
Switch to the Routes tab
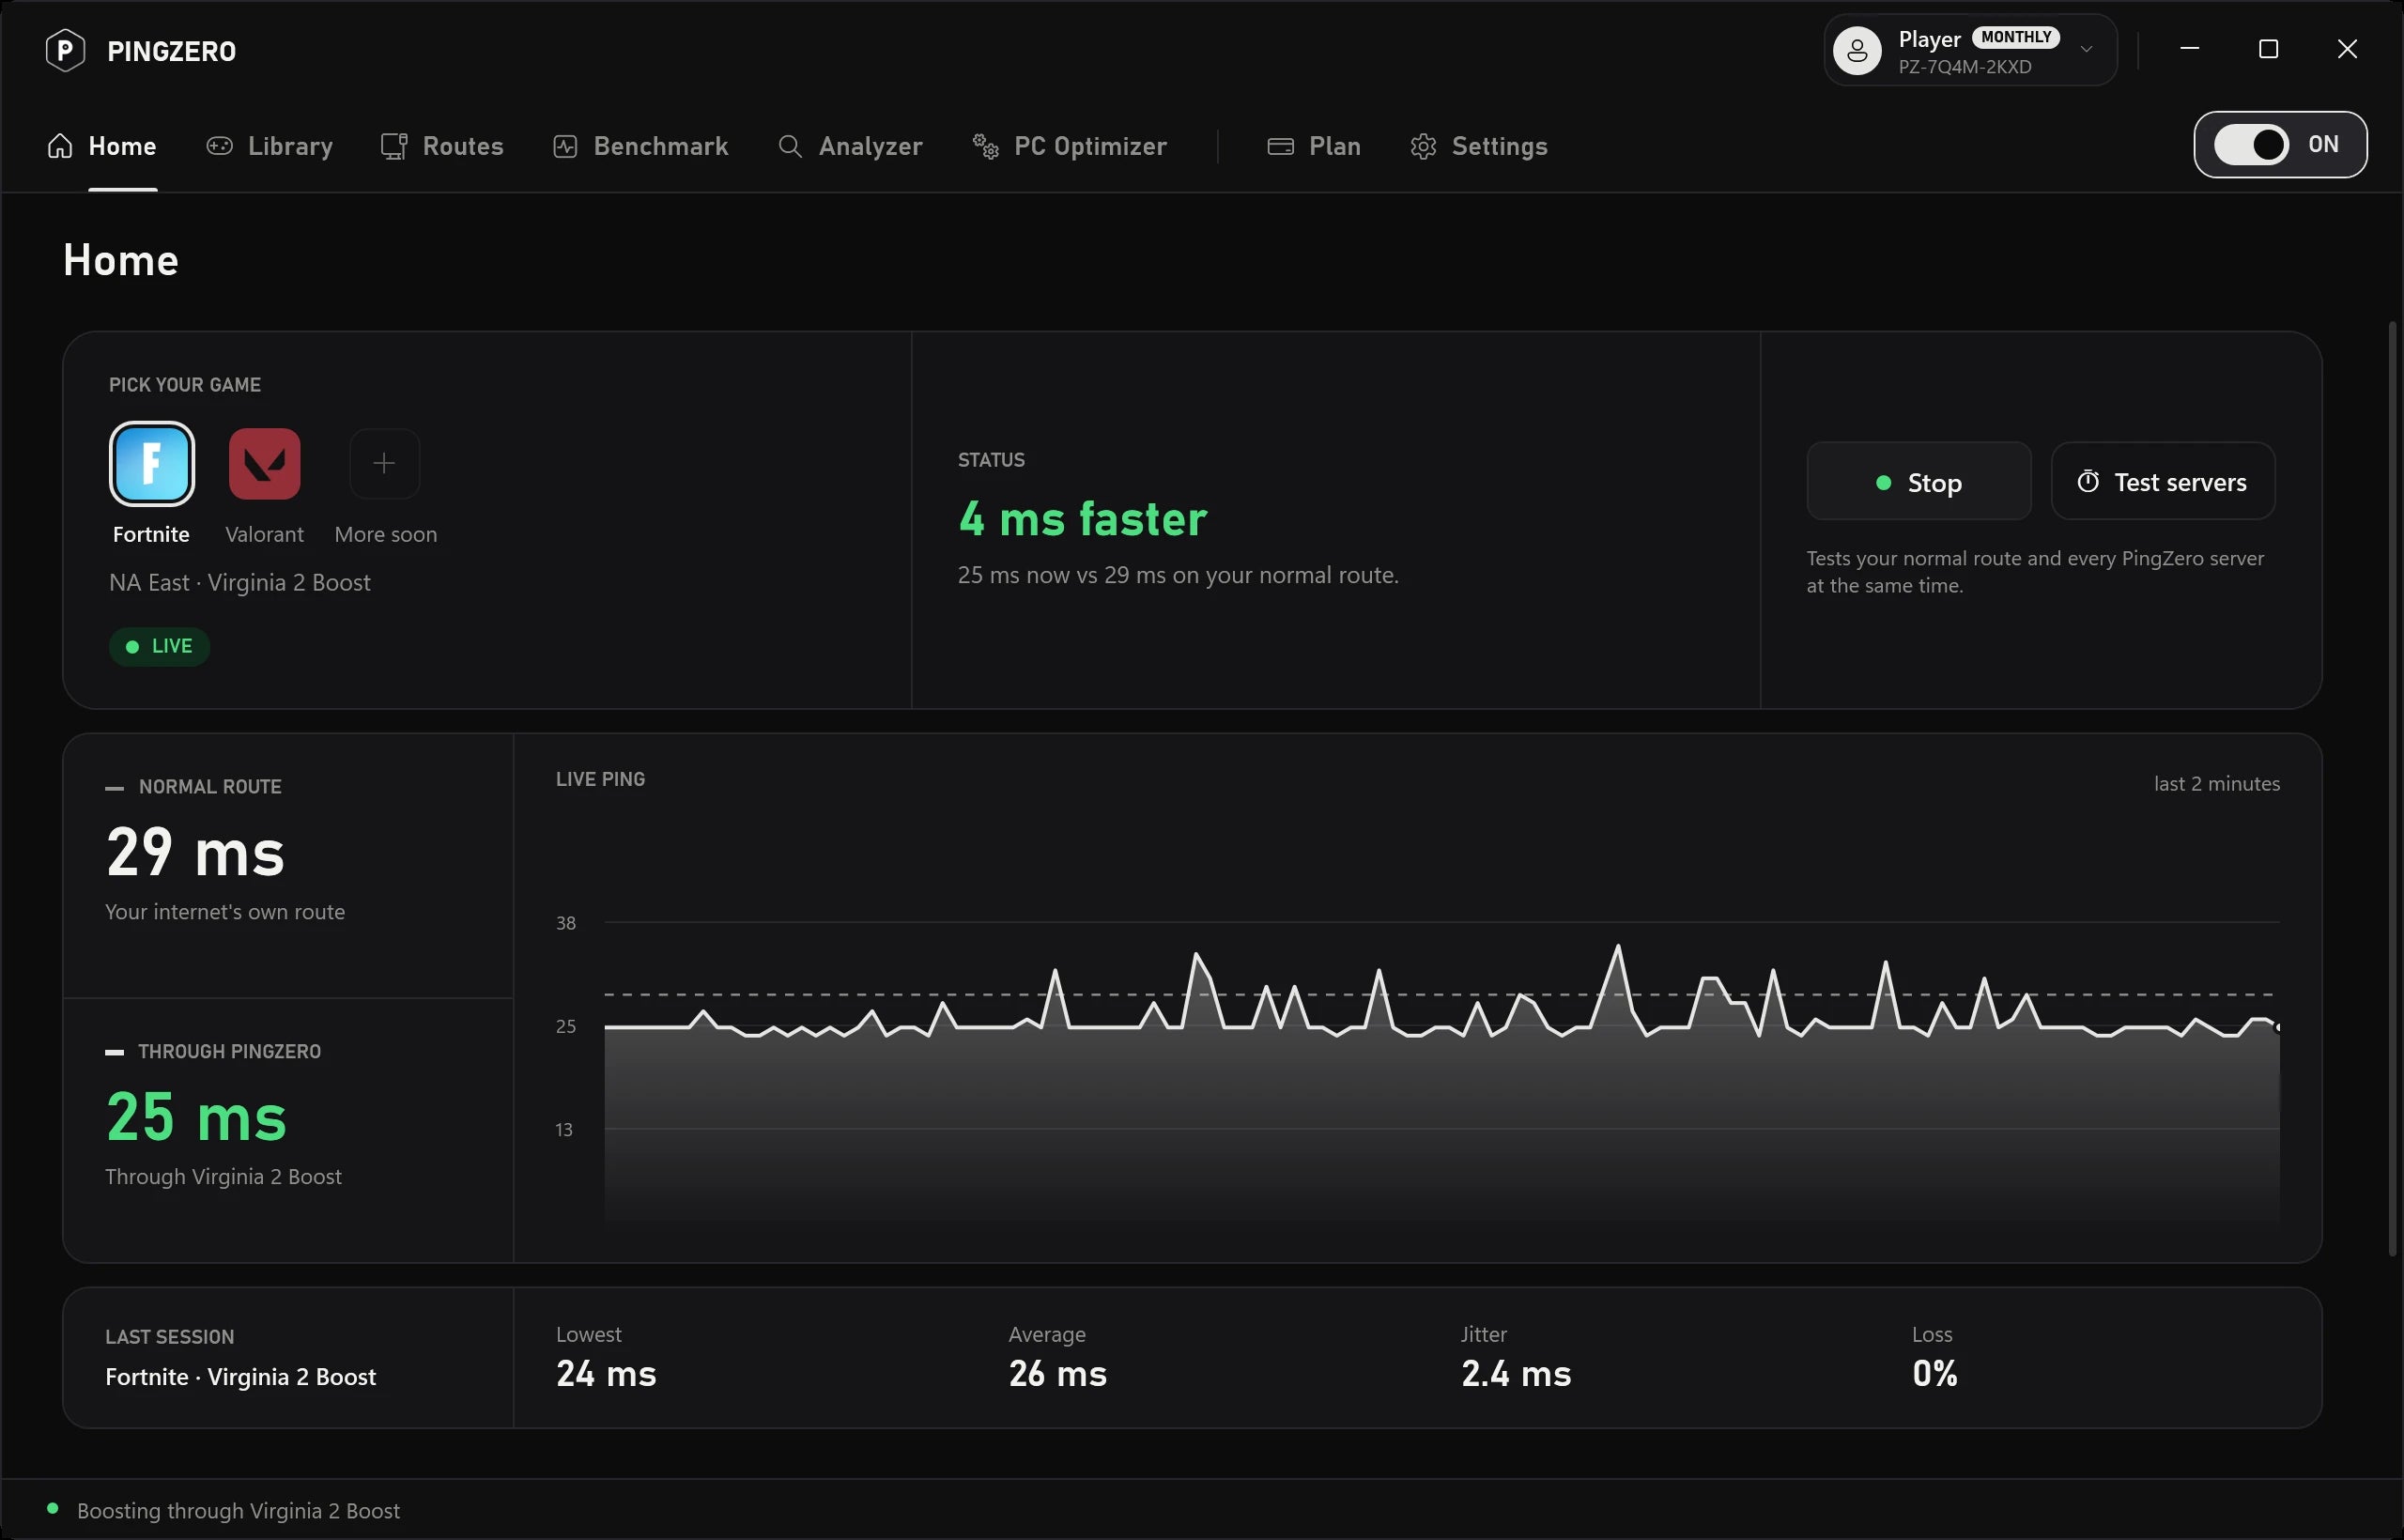point(442,146)
